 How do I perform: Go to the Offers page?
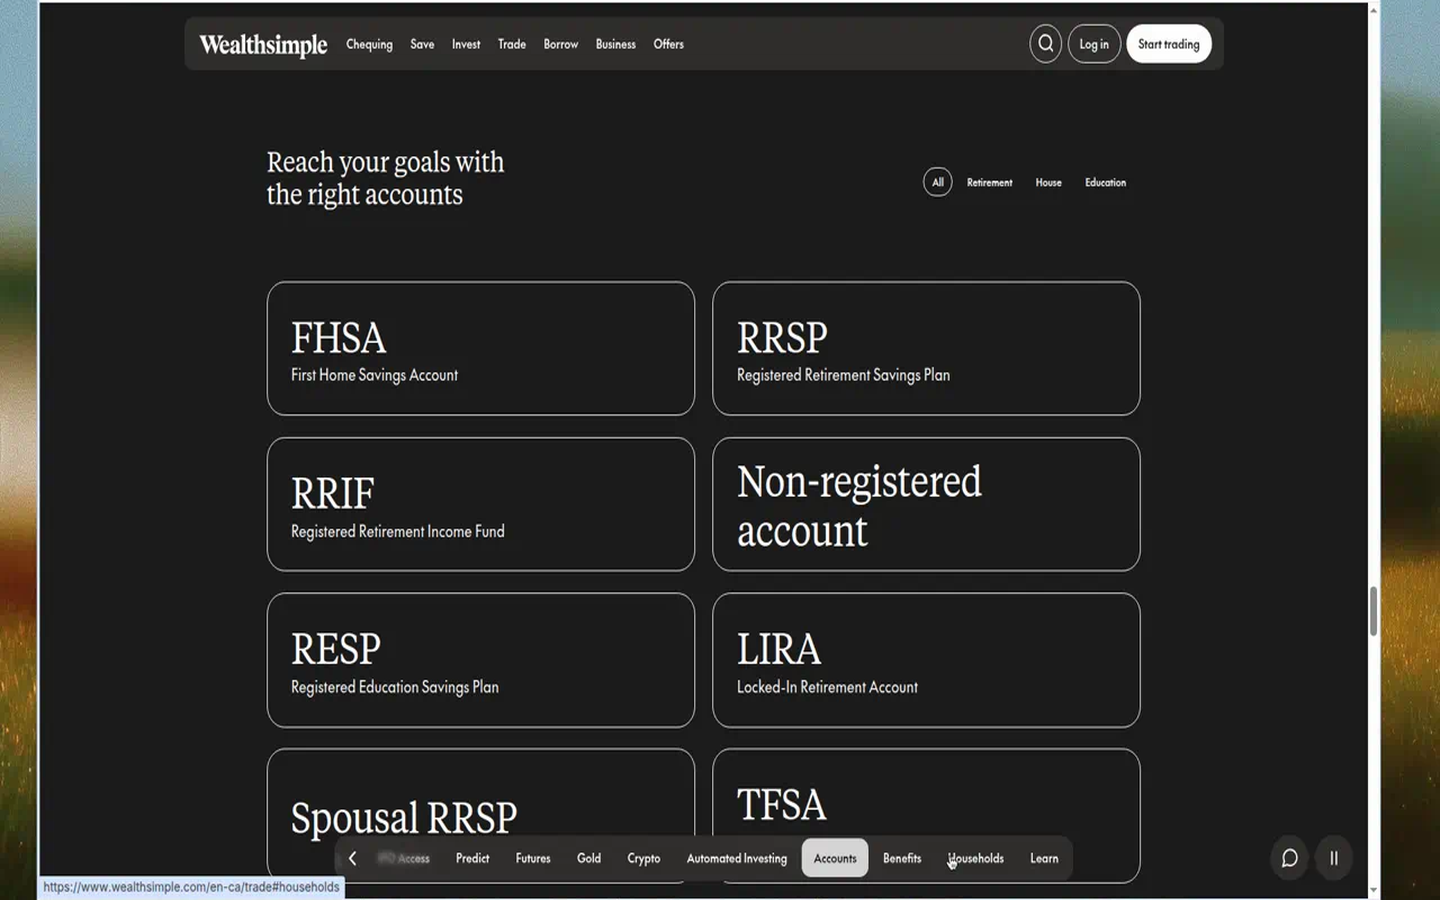[x=669, y=44]
